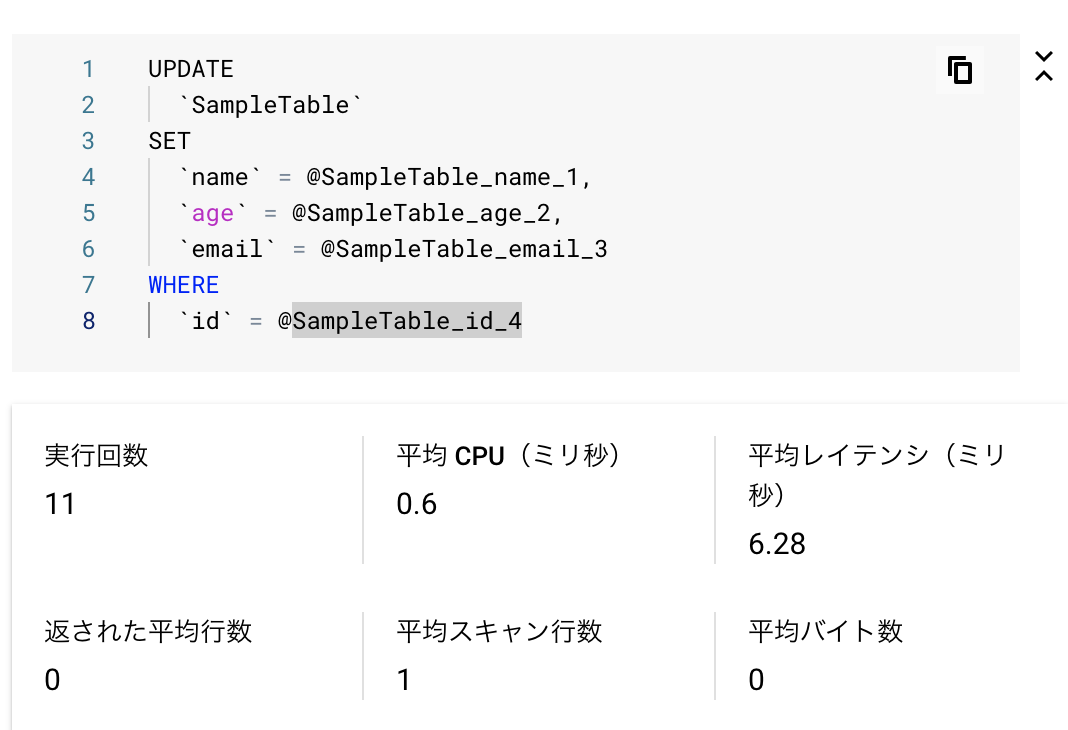The height and width of the screenshot is (730, 1068).
Task: Click the SET keyword on line 3
Action: pos(170,141)
